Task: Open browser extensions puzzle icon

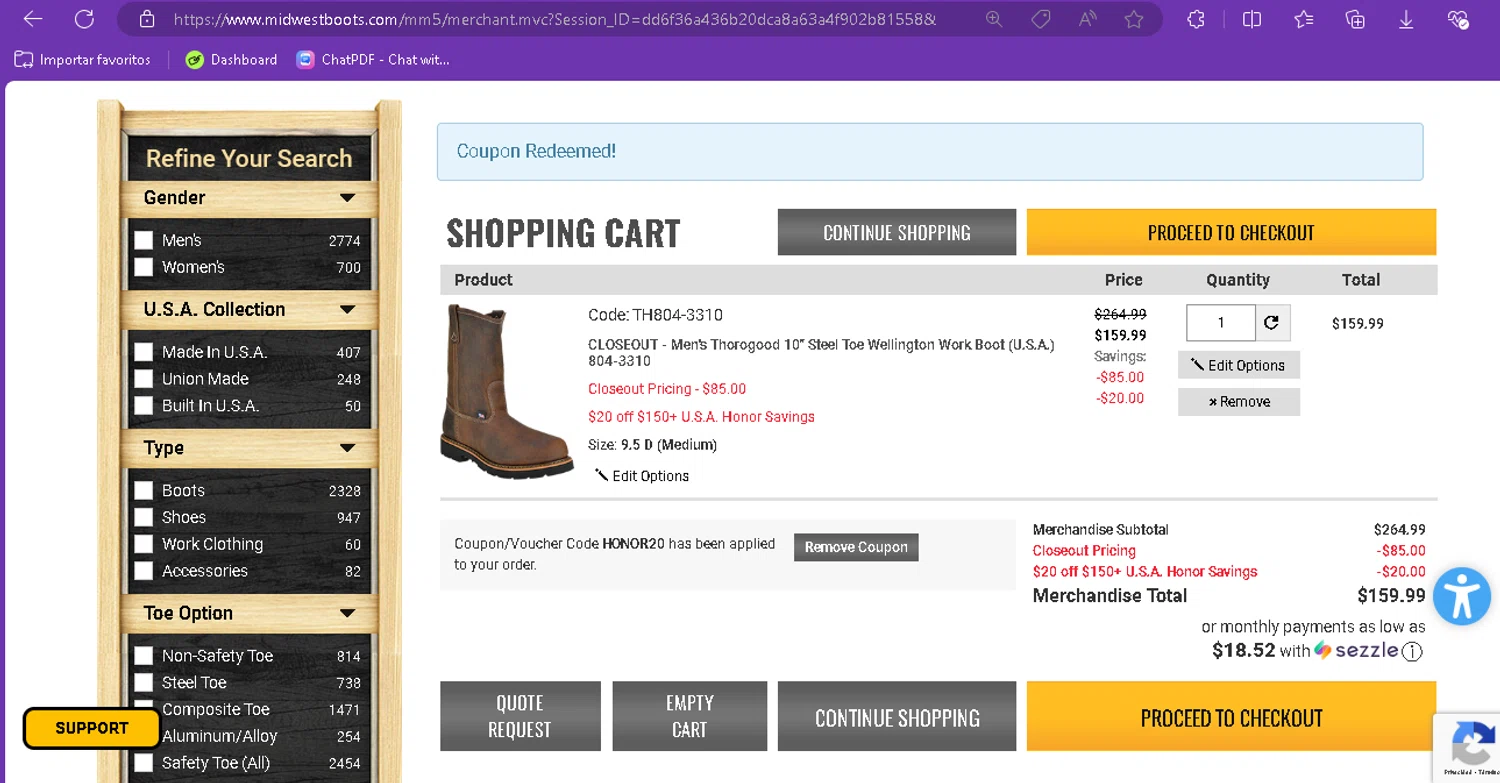Action: (1196, 19)
